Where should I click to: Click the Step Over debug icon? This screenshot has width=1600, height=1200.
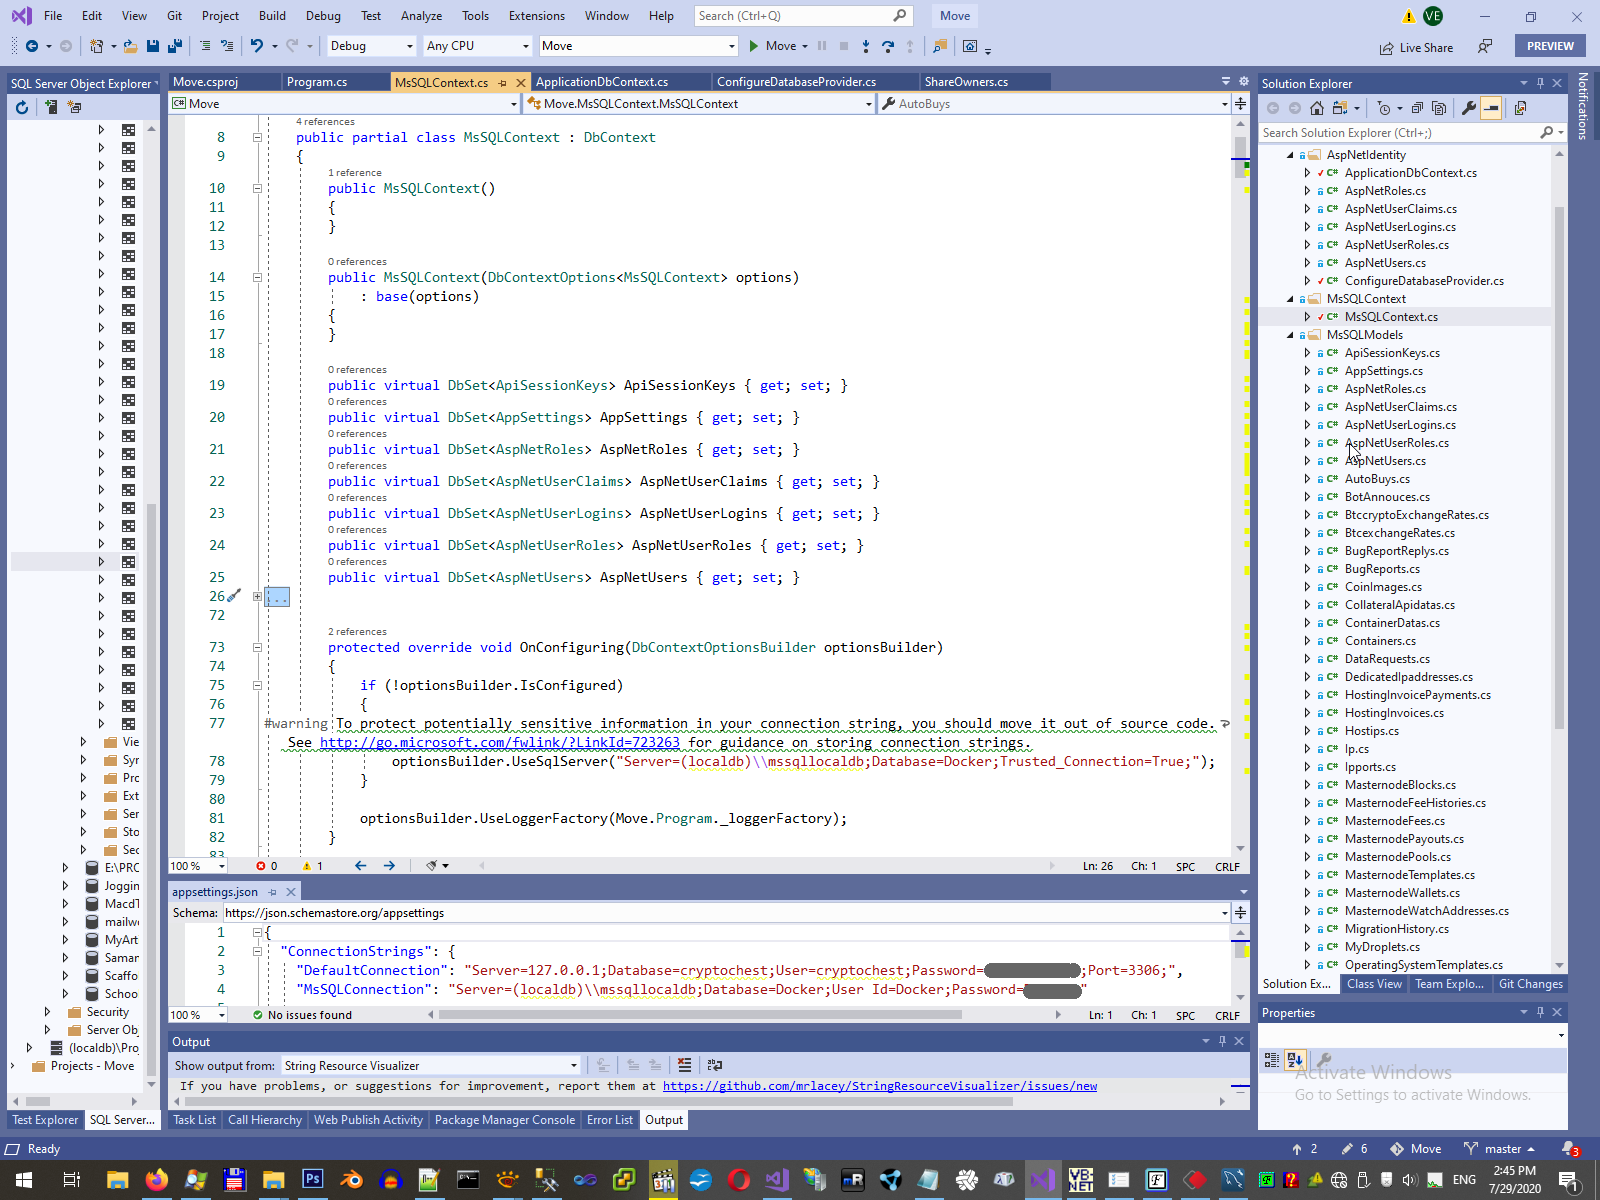(x=887, y=46)
